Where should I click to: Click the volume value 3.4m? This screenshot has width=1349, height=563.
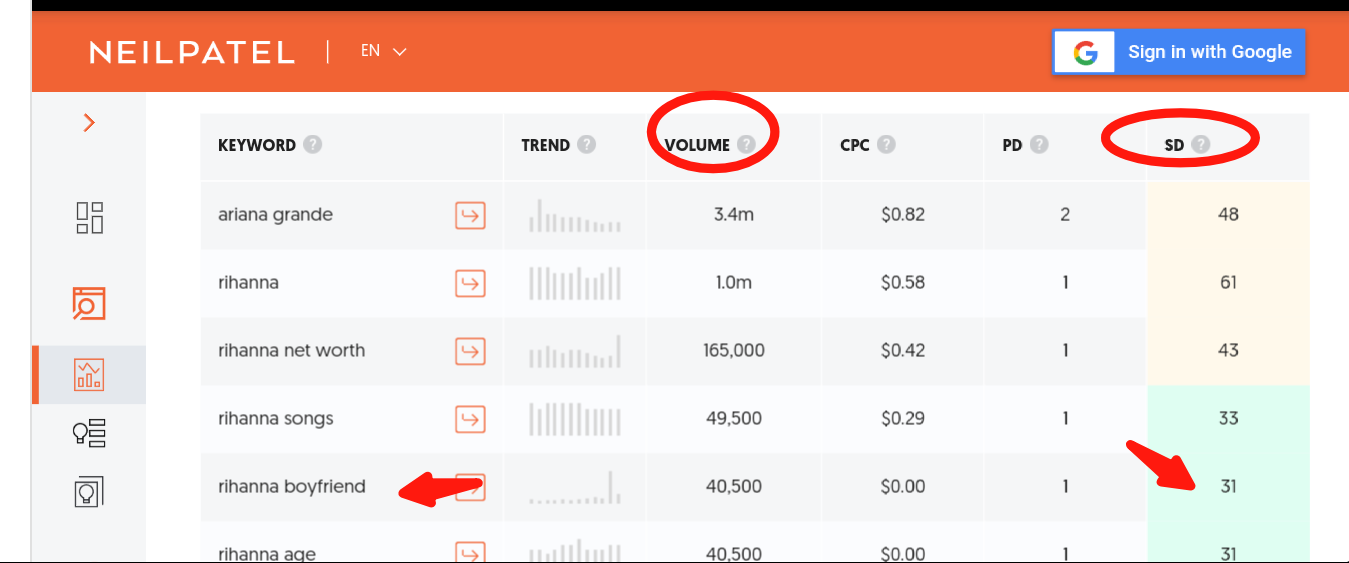tap(734, 215)
